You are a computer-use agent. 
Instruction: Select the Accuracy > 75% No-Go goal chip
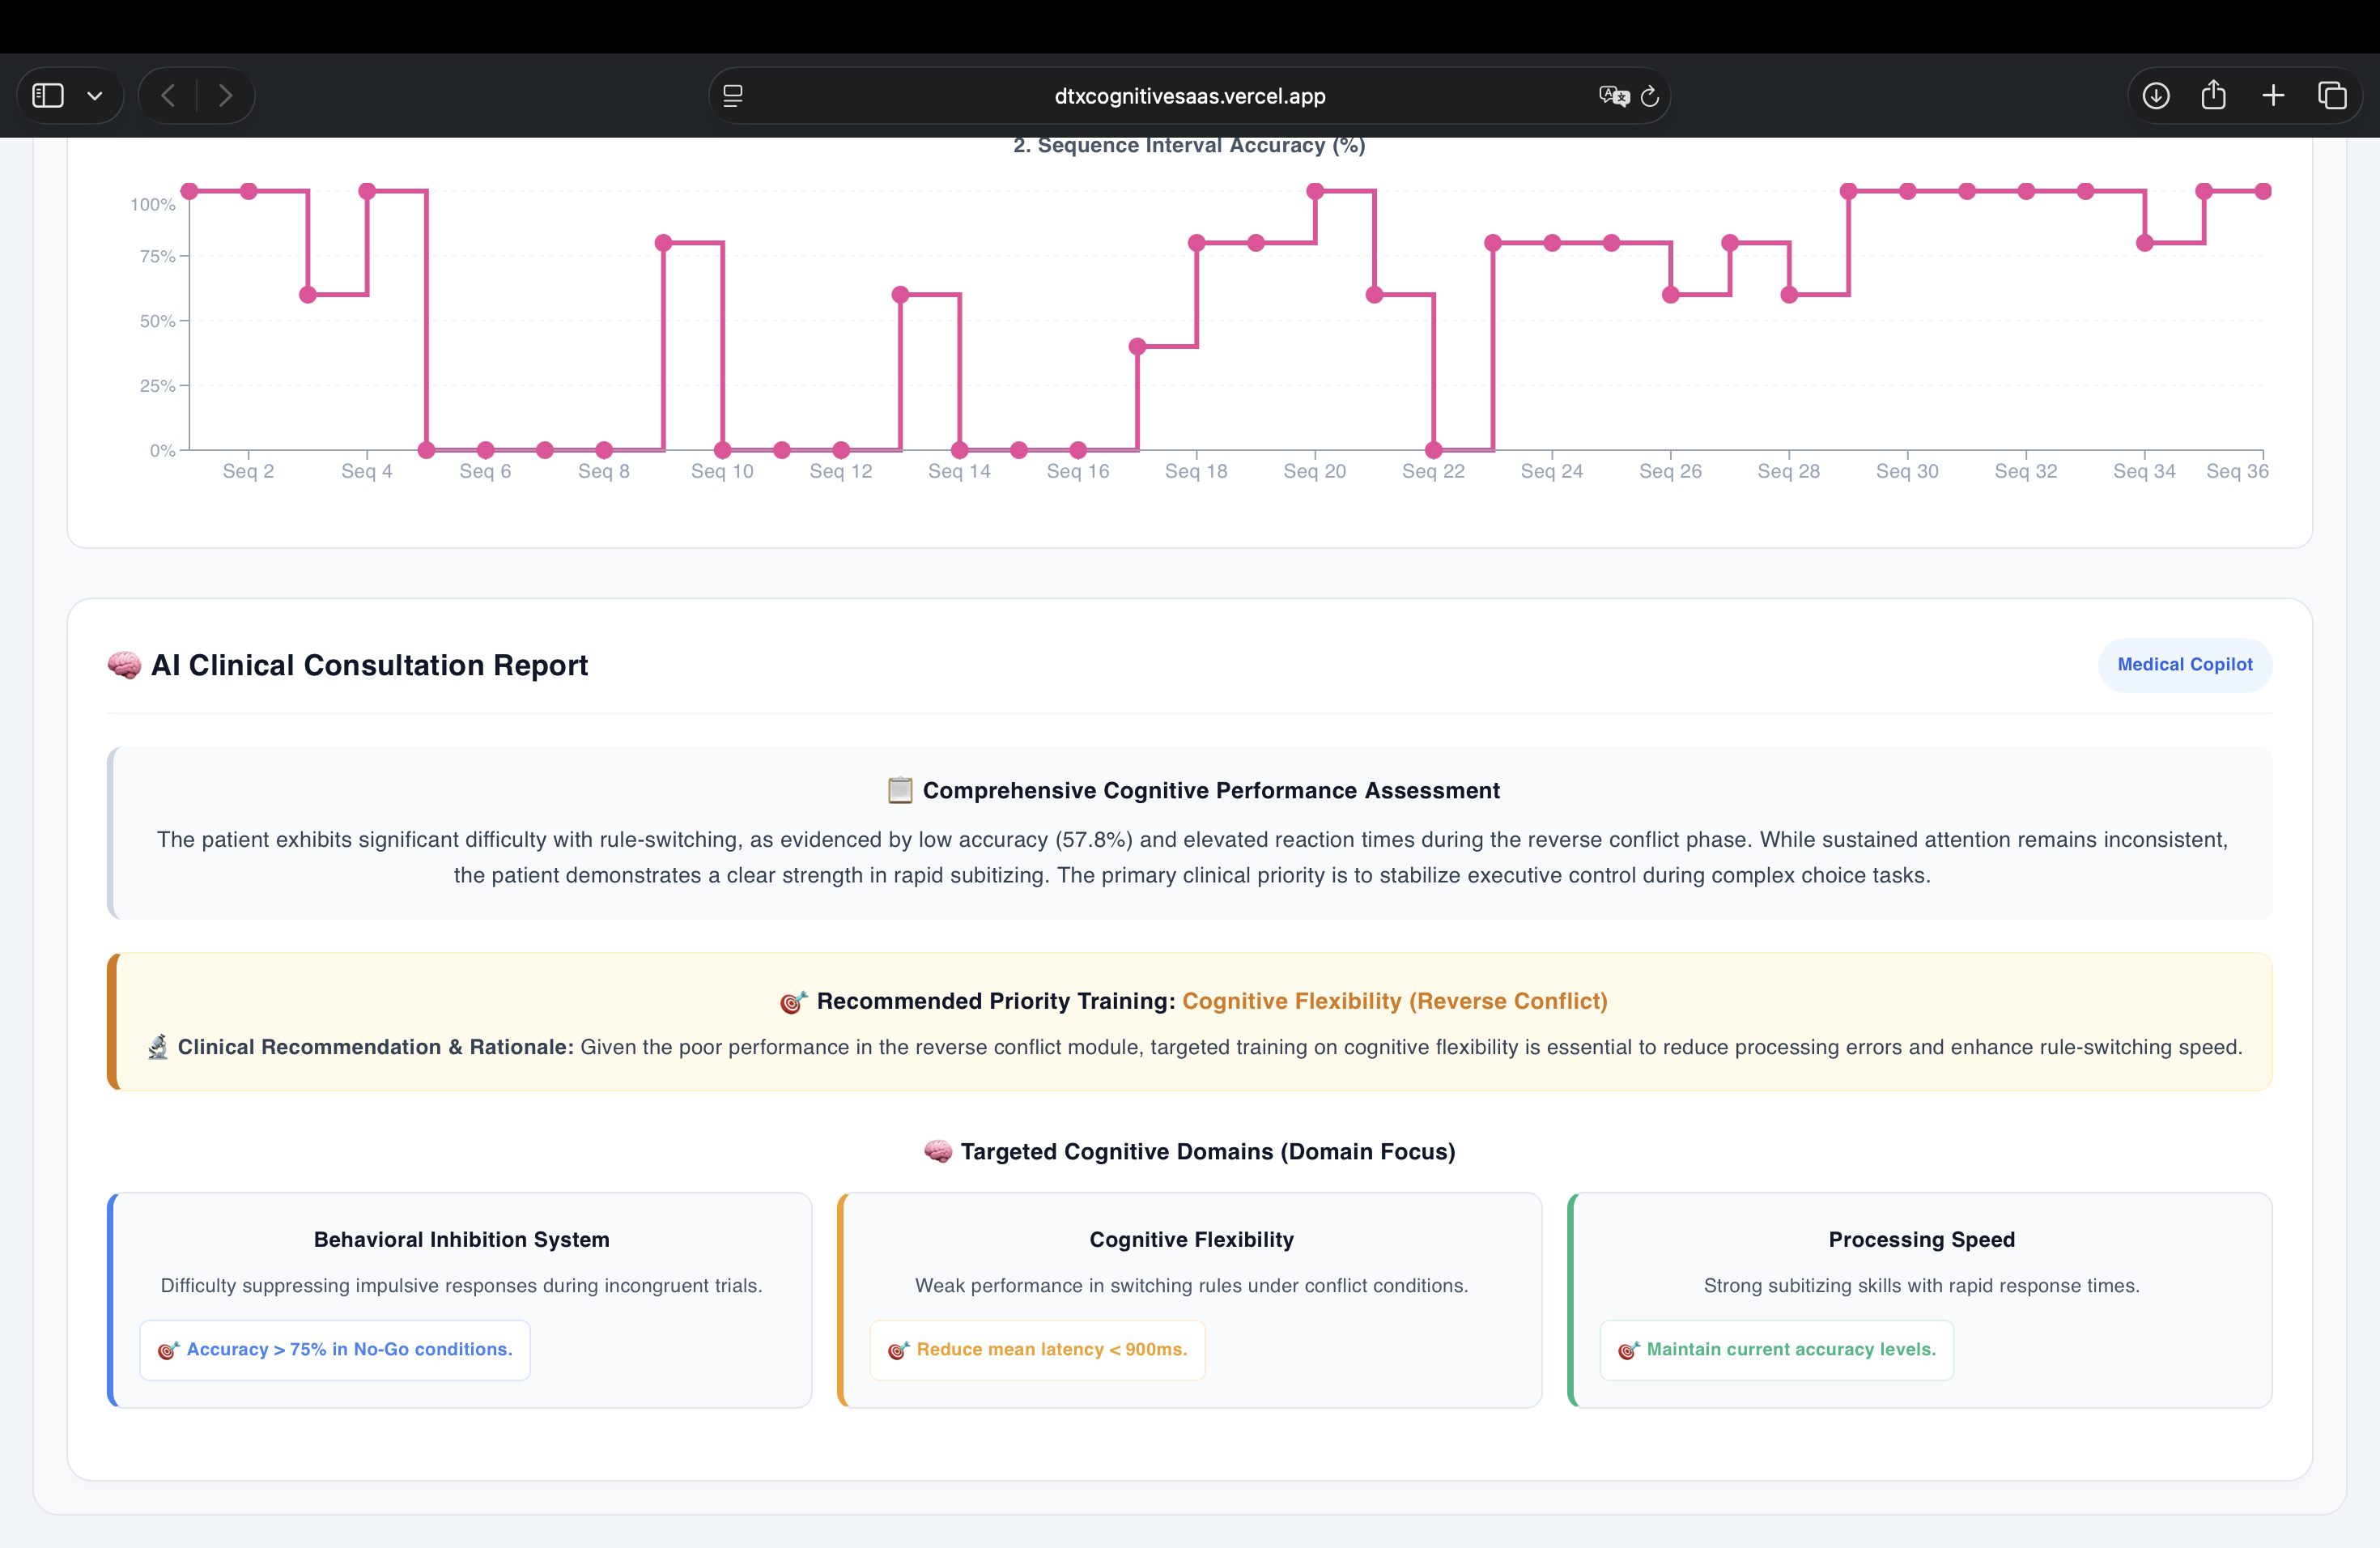coord(335,1350)
